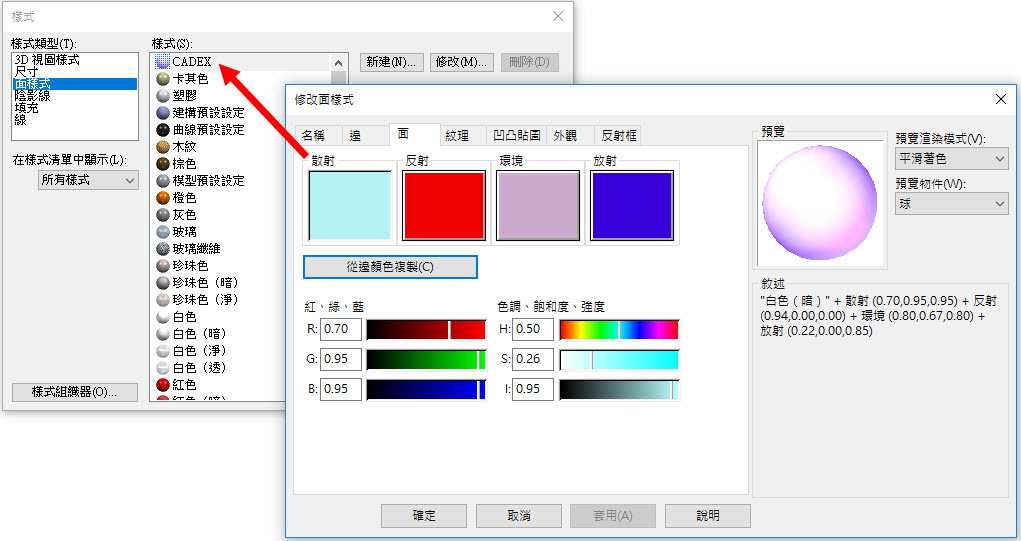Expand the 所有樣式 display filter dropdown

click(x=88, y=180)
